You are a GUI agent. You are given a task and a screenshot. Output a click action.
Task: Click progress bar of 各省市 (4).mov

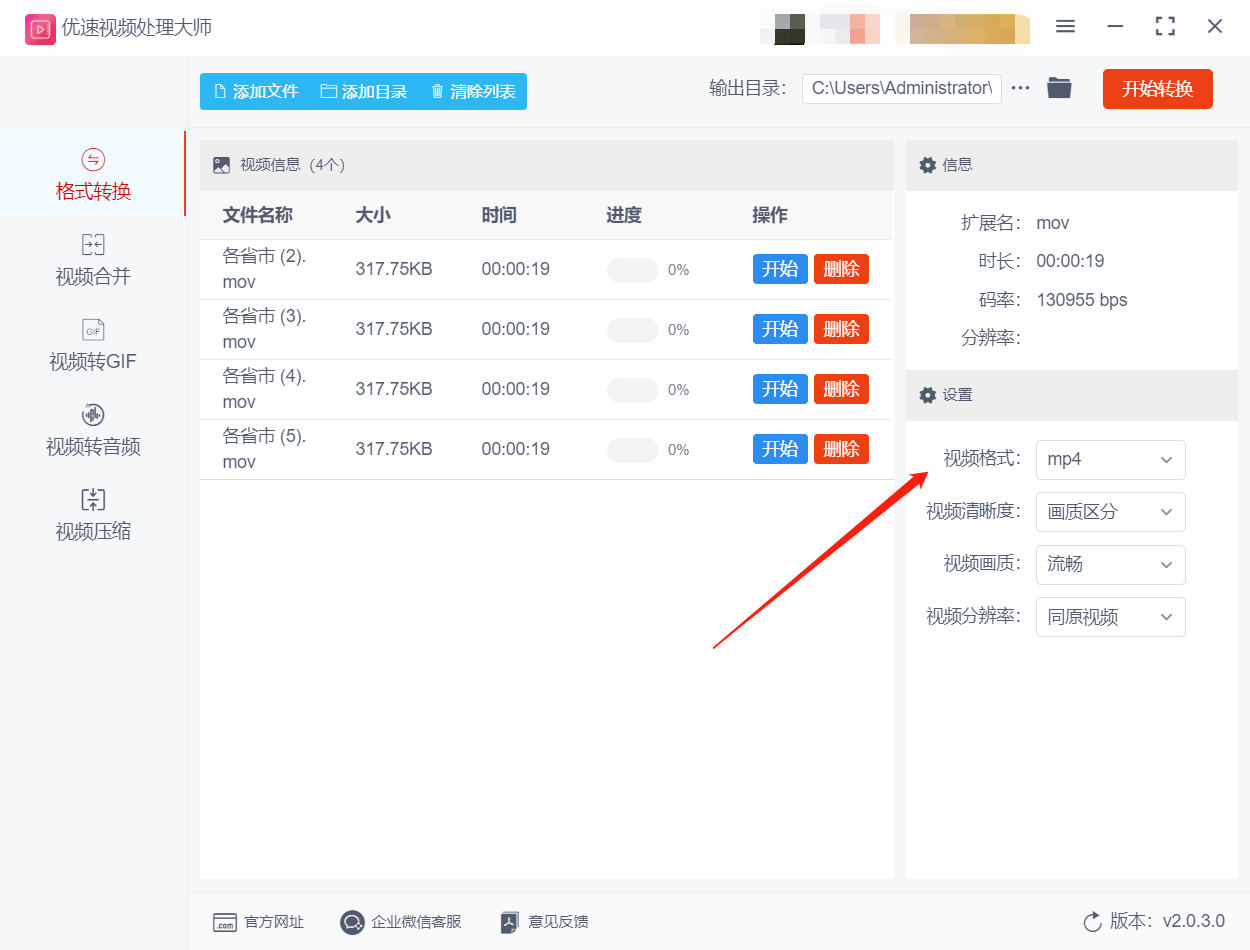pos(632,390)
